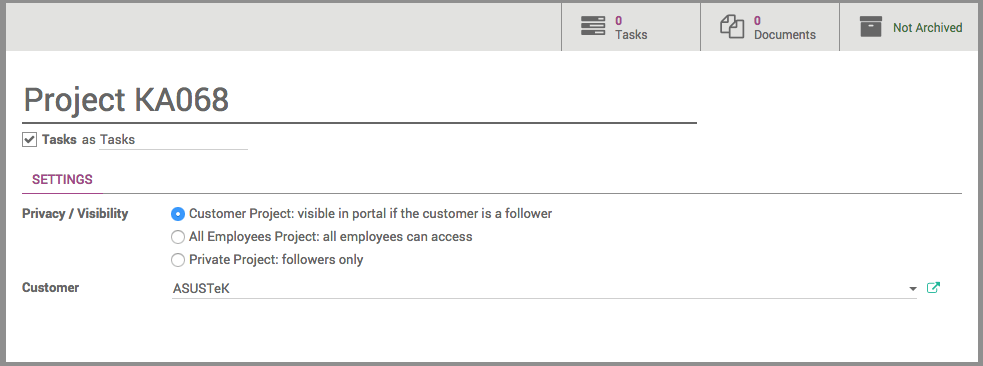Choose Private Project followers only option

178,259
